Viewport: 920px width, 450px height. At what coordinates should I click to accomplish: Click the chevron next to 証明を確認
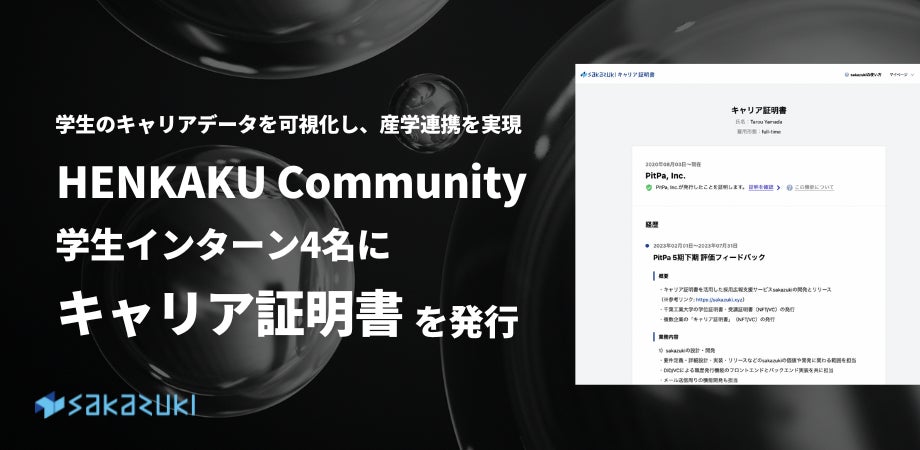[x=778, y=188]
